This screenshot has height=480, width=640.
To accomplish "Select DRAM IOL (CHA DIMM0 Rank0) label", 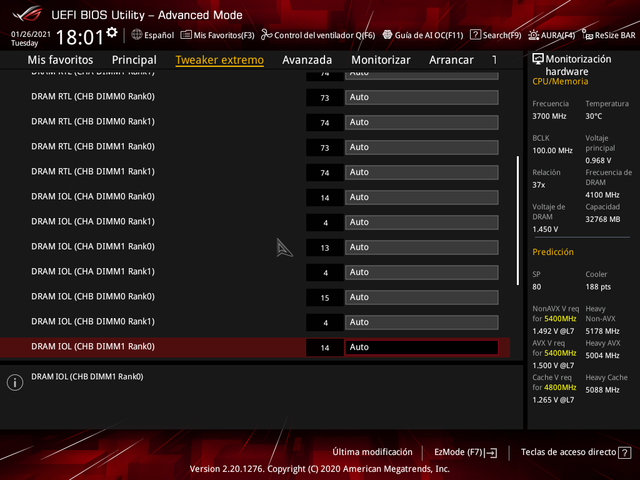I will pos(93,197).
